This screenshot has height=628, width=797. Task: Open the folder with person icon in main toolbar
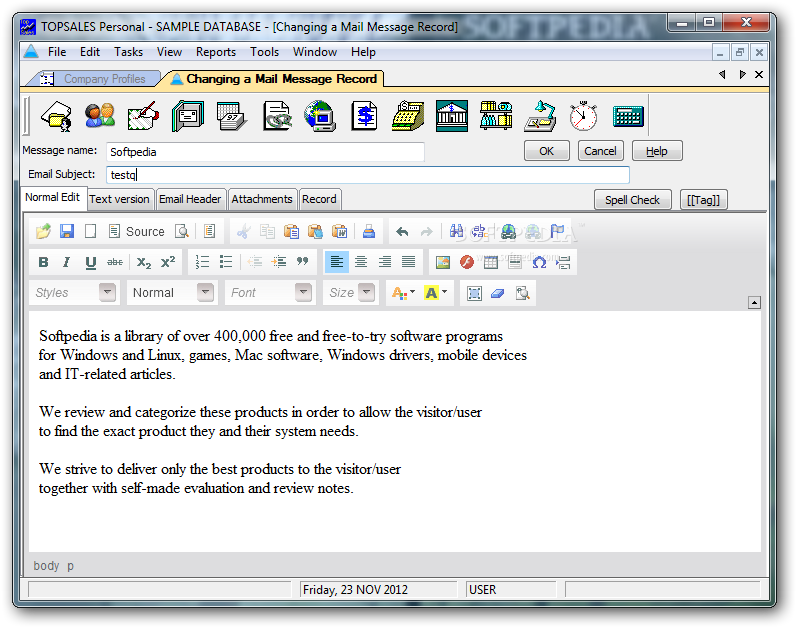pos(56,116)
